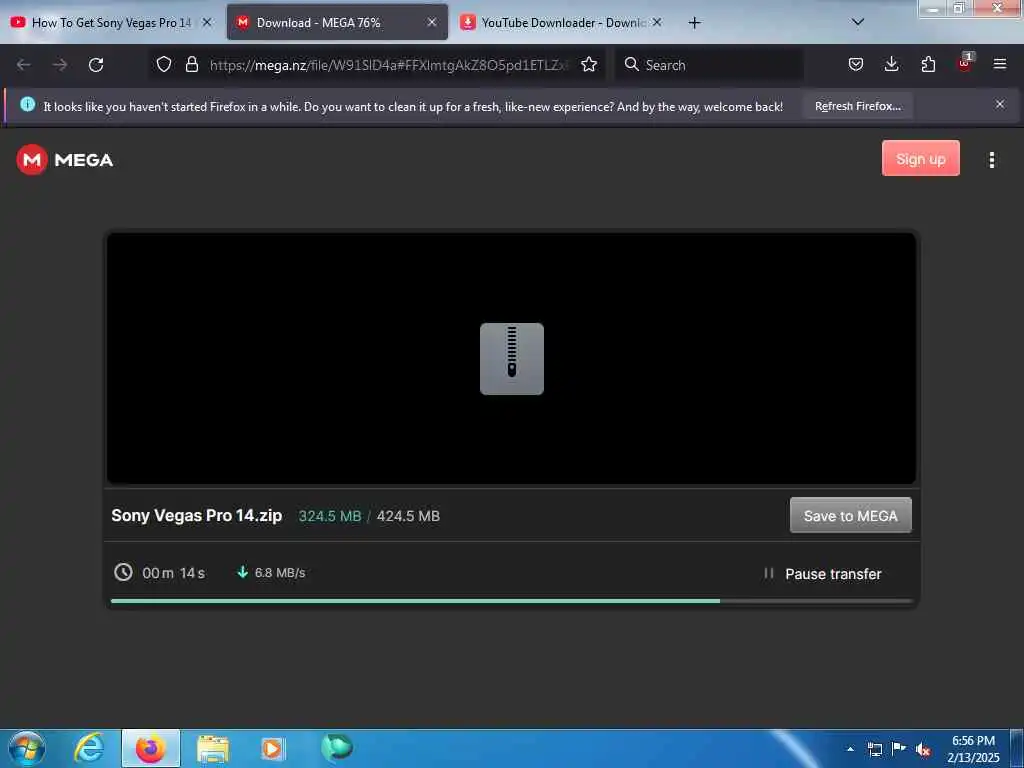Image resolution: width=1024 pixels, height=768 pixels.
Task: Open the taskbar clock showing 6:56 PM
Action: [973, 748]
